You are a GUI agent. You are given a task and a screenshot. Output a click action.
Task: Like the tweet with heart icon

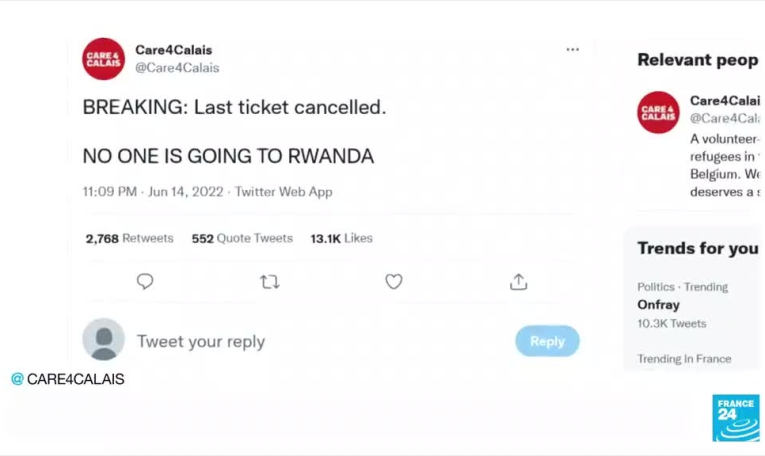point(394,282)
